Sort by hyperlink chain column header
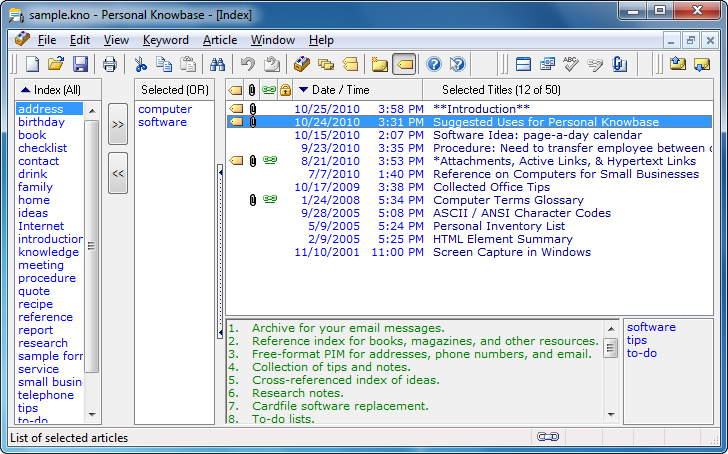Screen dimensions: 728x454 268,90
